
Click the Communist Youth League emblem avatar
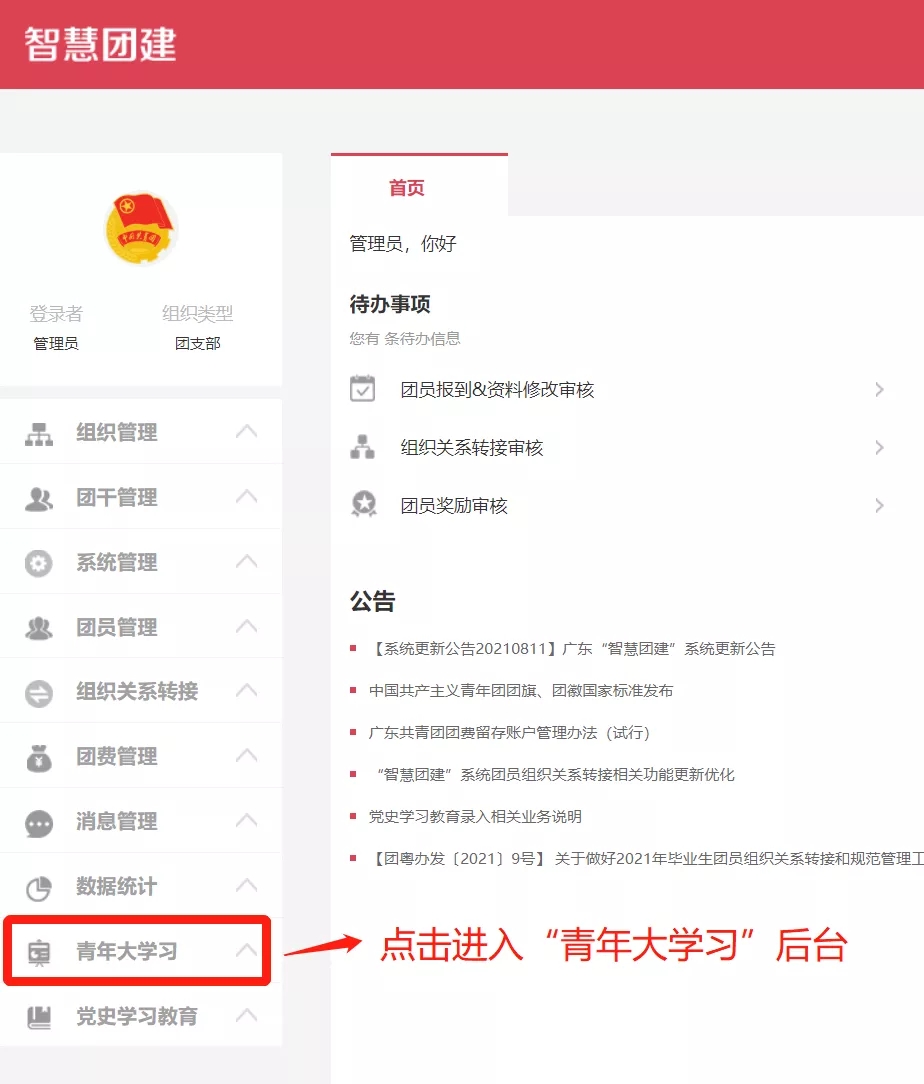tap(140, 229)
